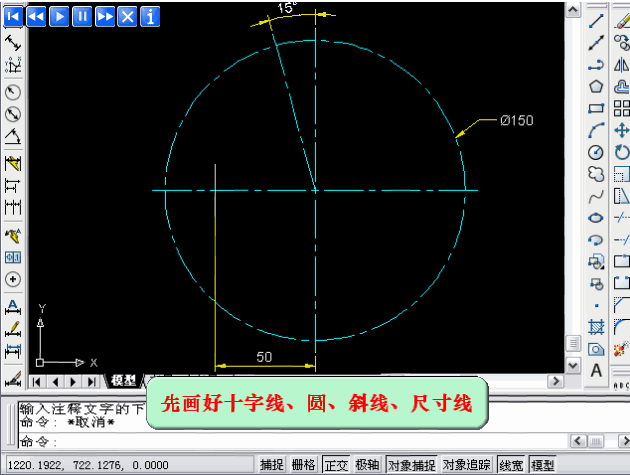Click the rewind playback button
This screenshot has width=630, height=475.
click(x=36, y=17)
